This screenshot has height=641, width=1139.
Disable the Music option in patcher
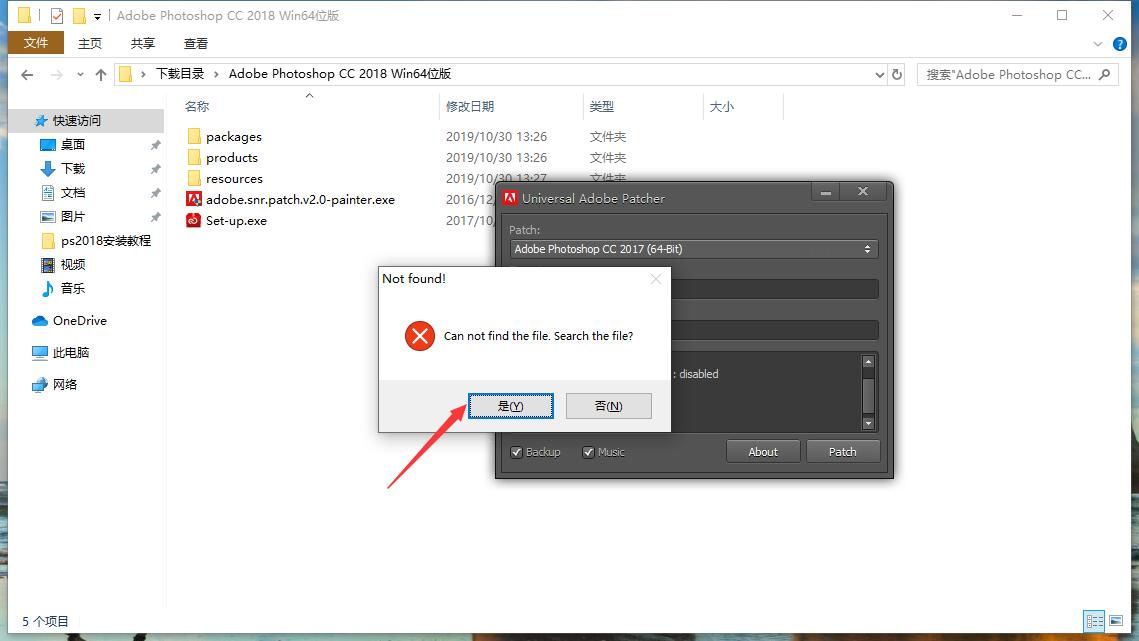[589, 452]
